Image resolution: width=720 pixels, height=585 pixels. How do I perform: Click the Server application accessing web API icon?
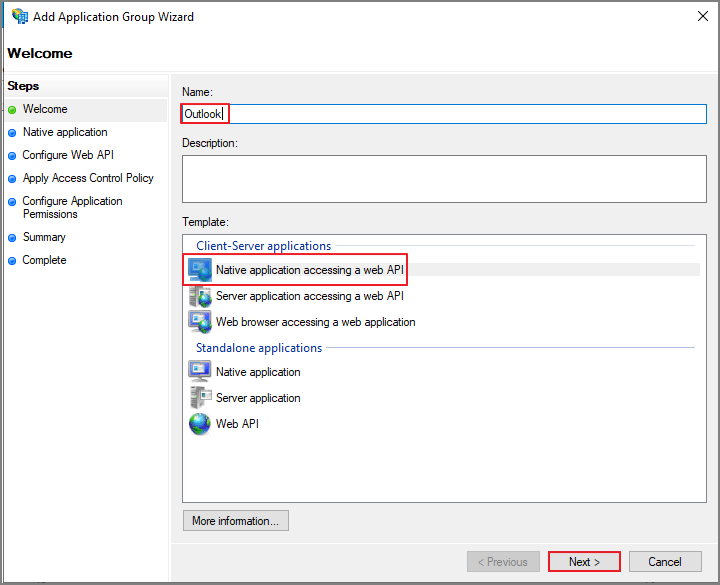click(x=200, y=296)
